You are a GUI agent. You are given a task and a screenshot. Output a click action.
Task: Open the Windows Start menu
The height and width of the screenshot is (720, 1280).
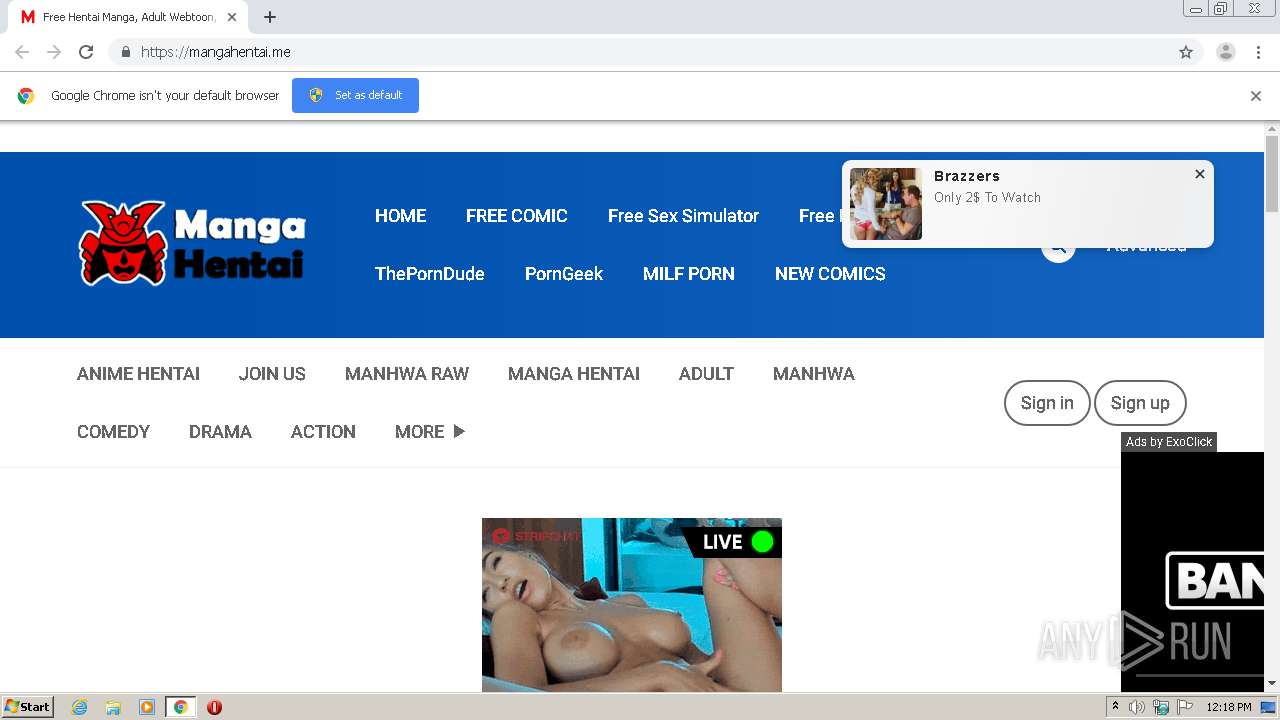click(28, 707)
